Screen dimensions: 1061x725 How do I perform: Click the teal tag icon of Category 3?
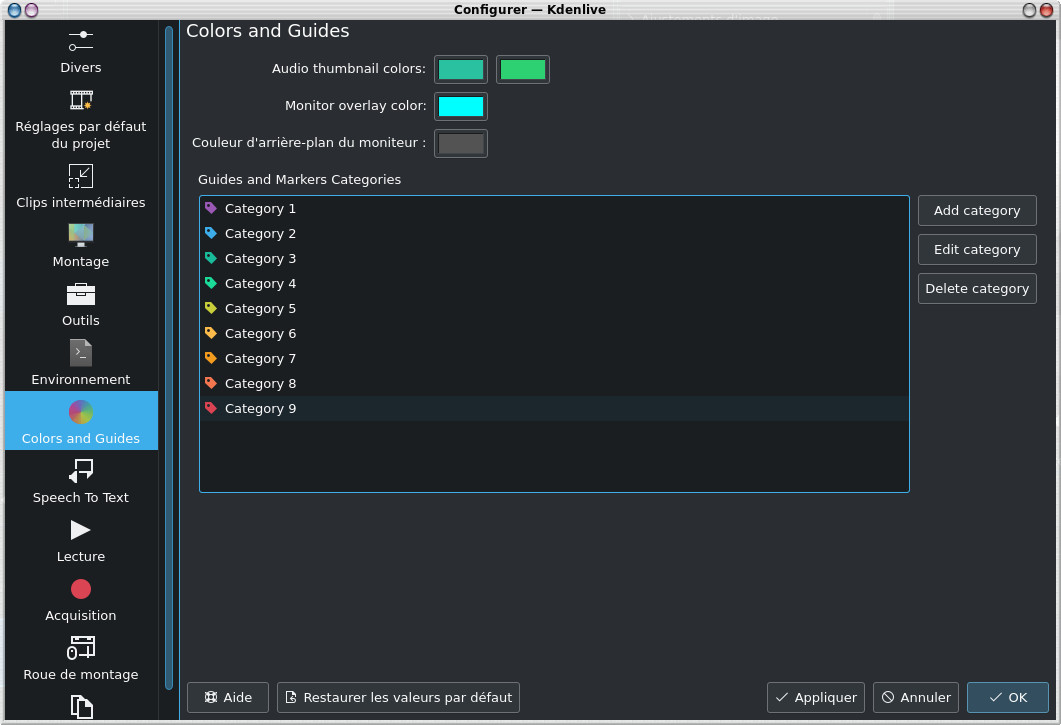[211, 258]
